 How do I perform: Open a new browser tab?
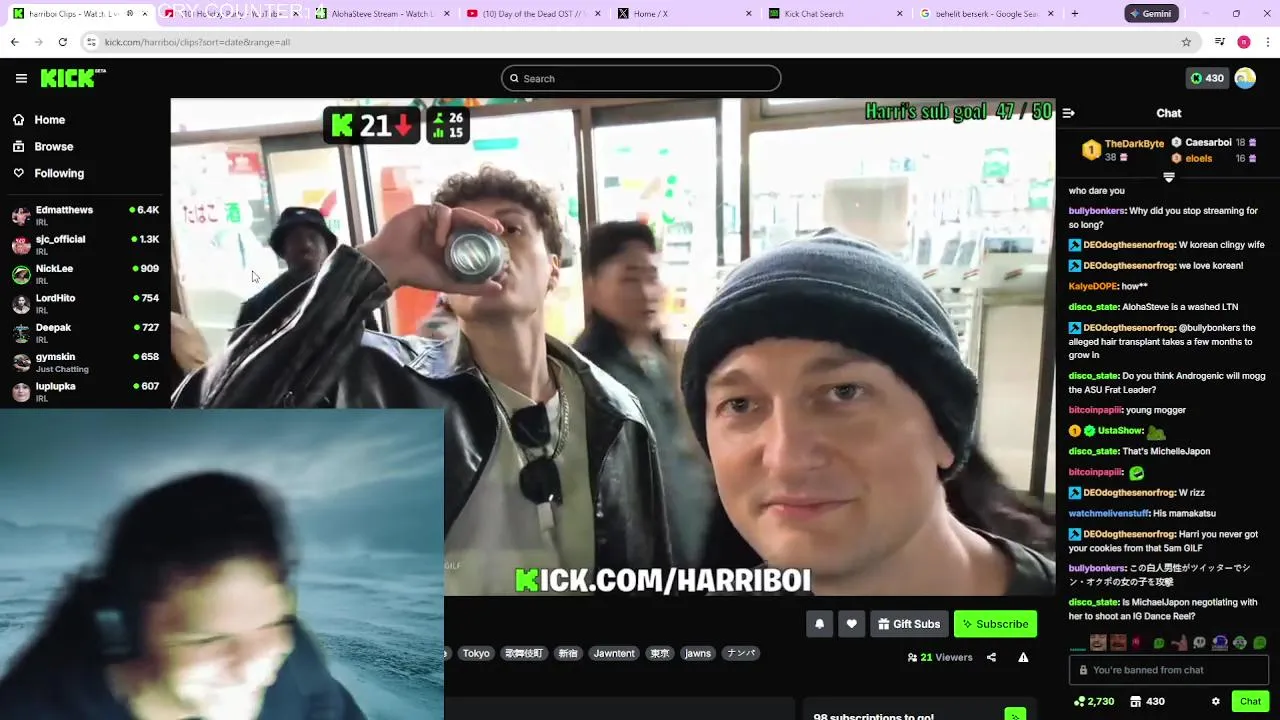pyautogui.click(x=1075, y=14)
